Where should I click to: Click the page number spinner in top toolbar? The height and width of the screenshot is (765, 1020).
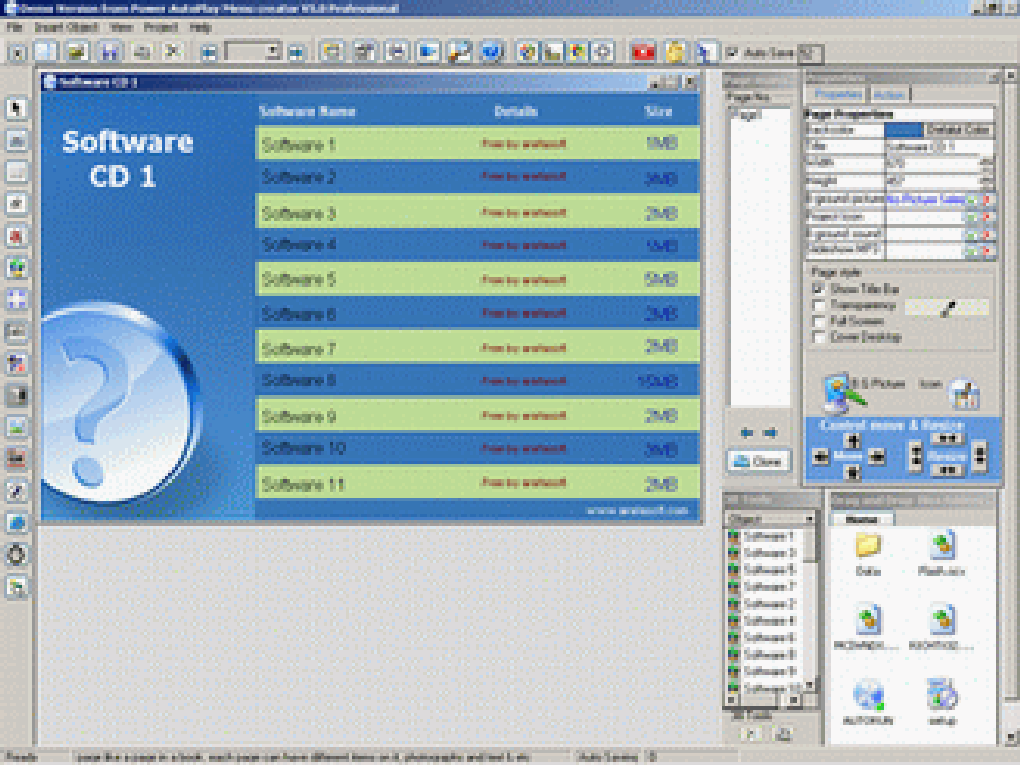(275, 51)
